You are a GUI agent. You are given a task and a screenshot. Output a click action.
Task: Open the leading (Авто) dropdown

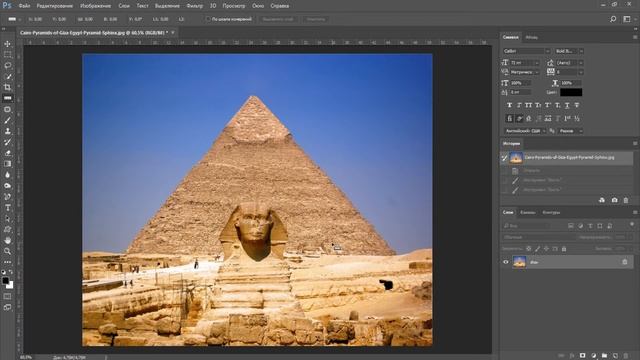(569, 62)
